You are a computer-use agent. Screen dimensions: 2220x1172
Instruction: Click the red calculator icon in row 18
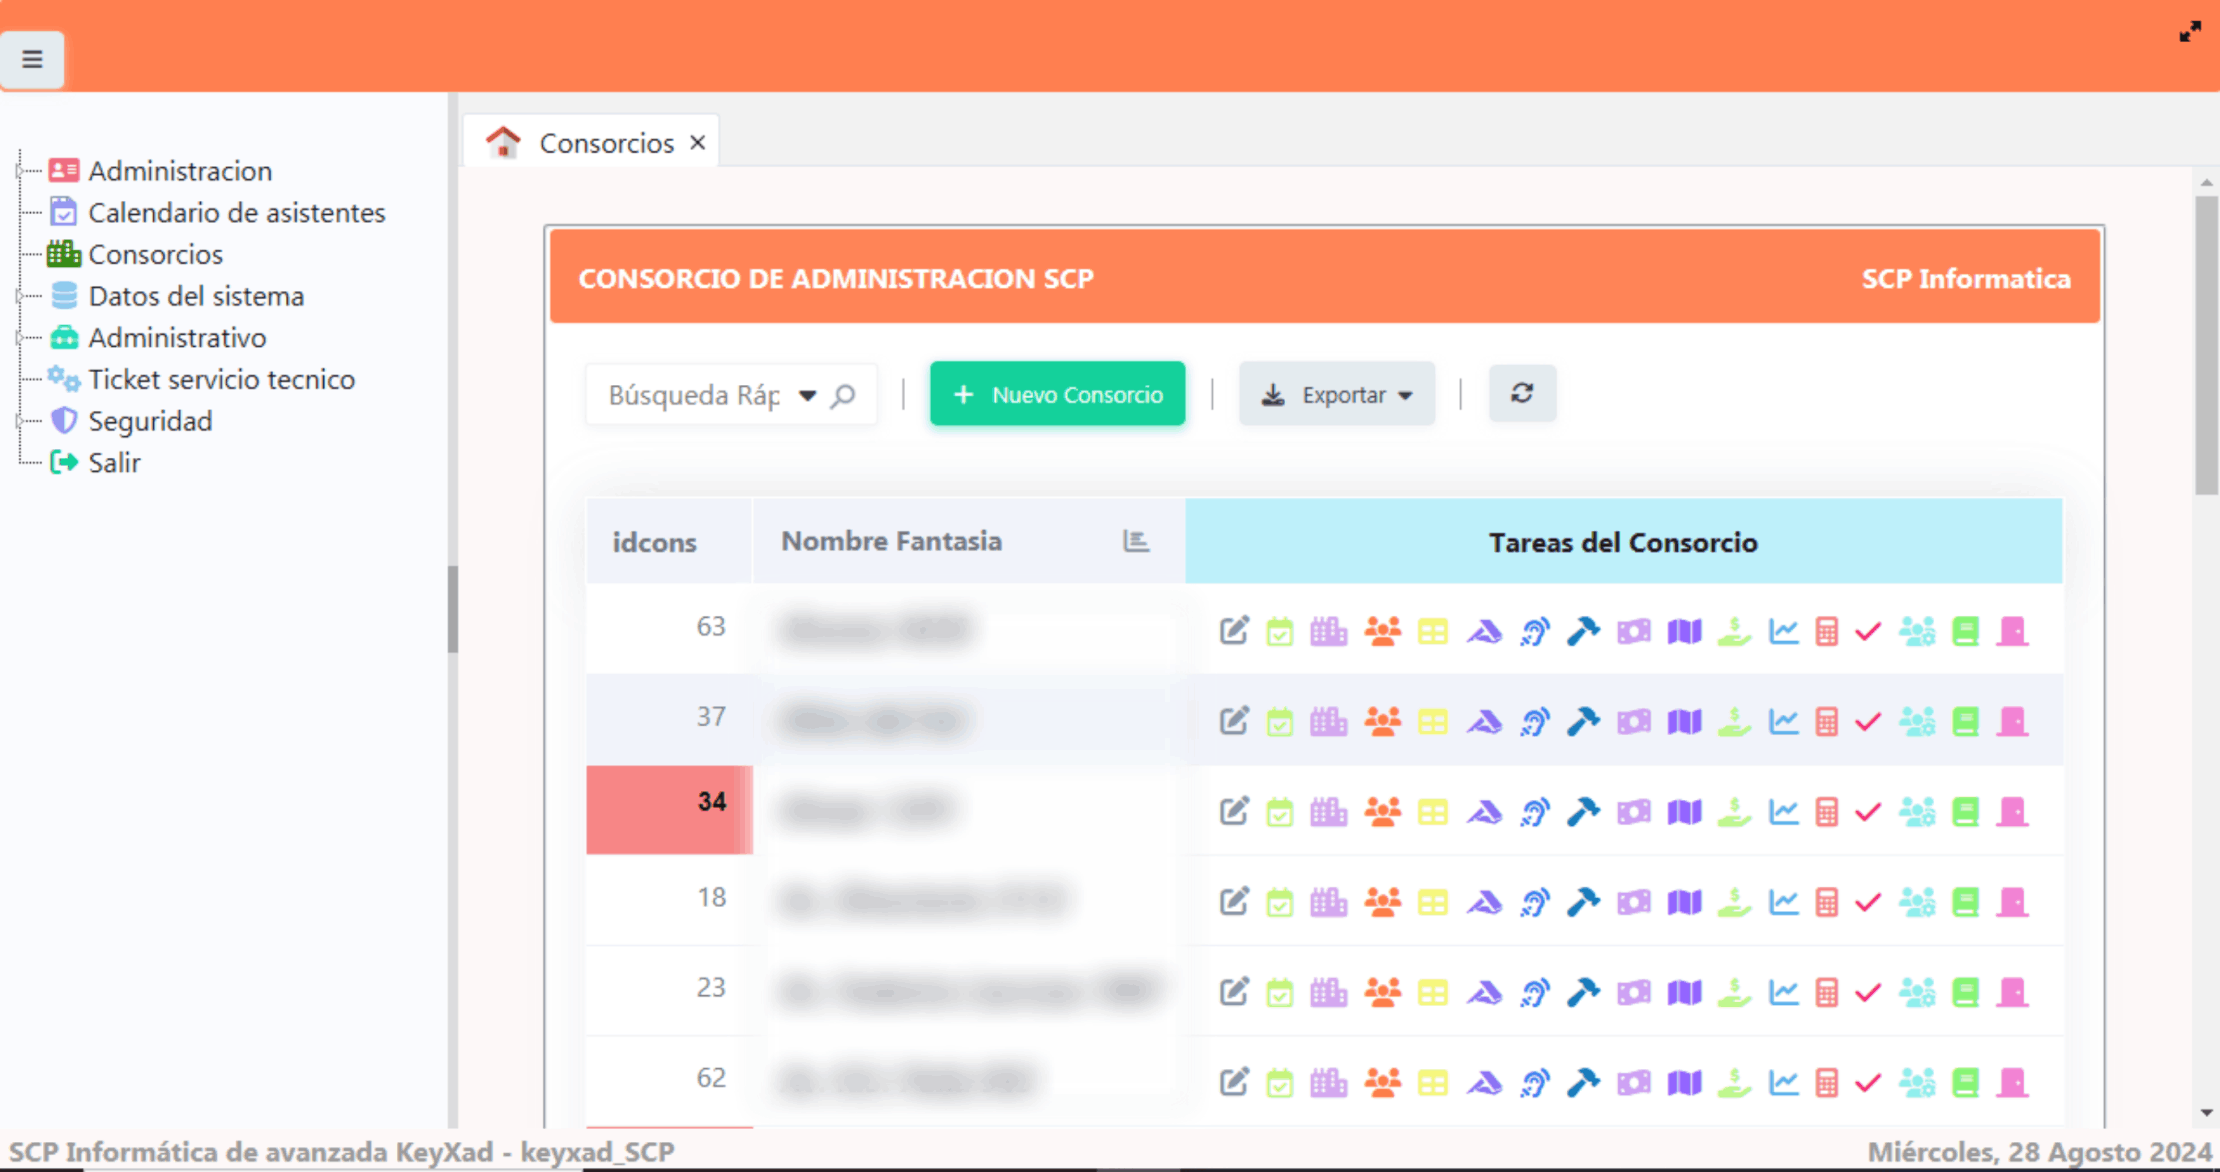click(x=1827, y=902)
